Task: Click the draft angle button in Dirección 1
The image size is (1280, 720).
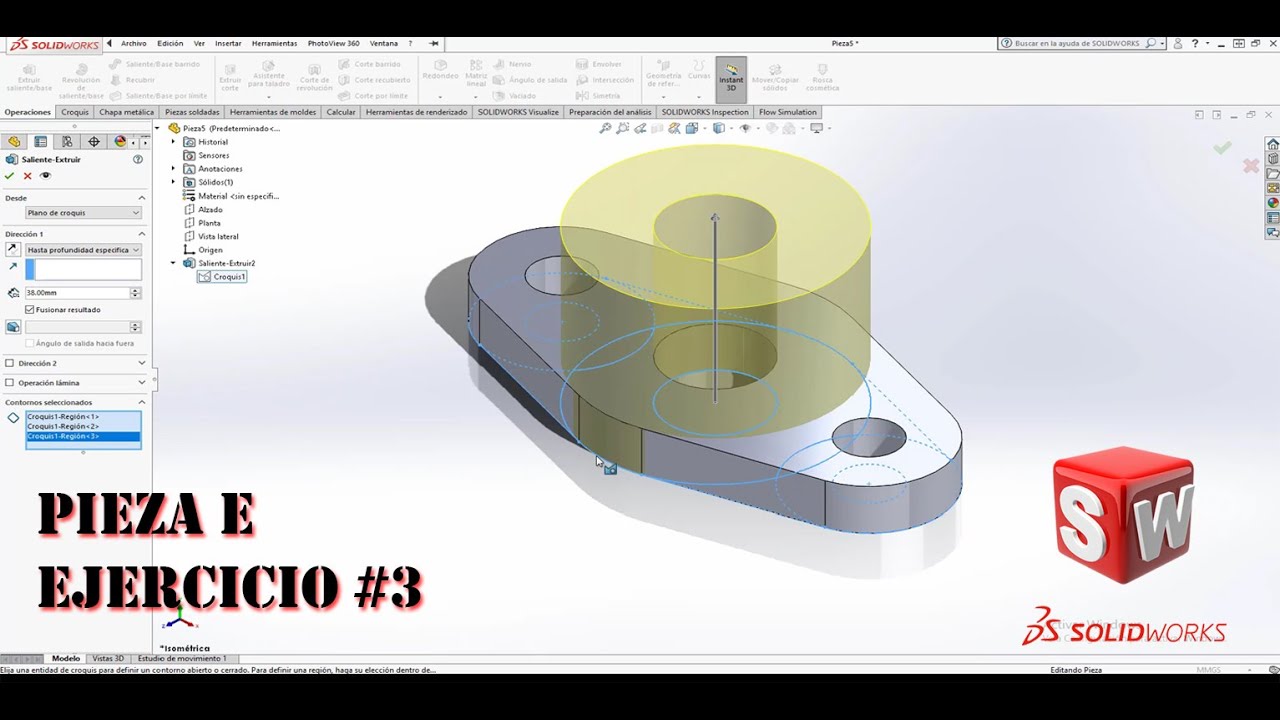Action: coord(13,327)
